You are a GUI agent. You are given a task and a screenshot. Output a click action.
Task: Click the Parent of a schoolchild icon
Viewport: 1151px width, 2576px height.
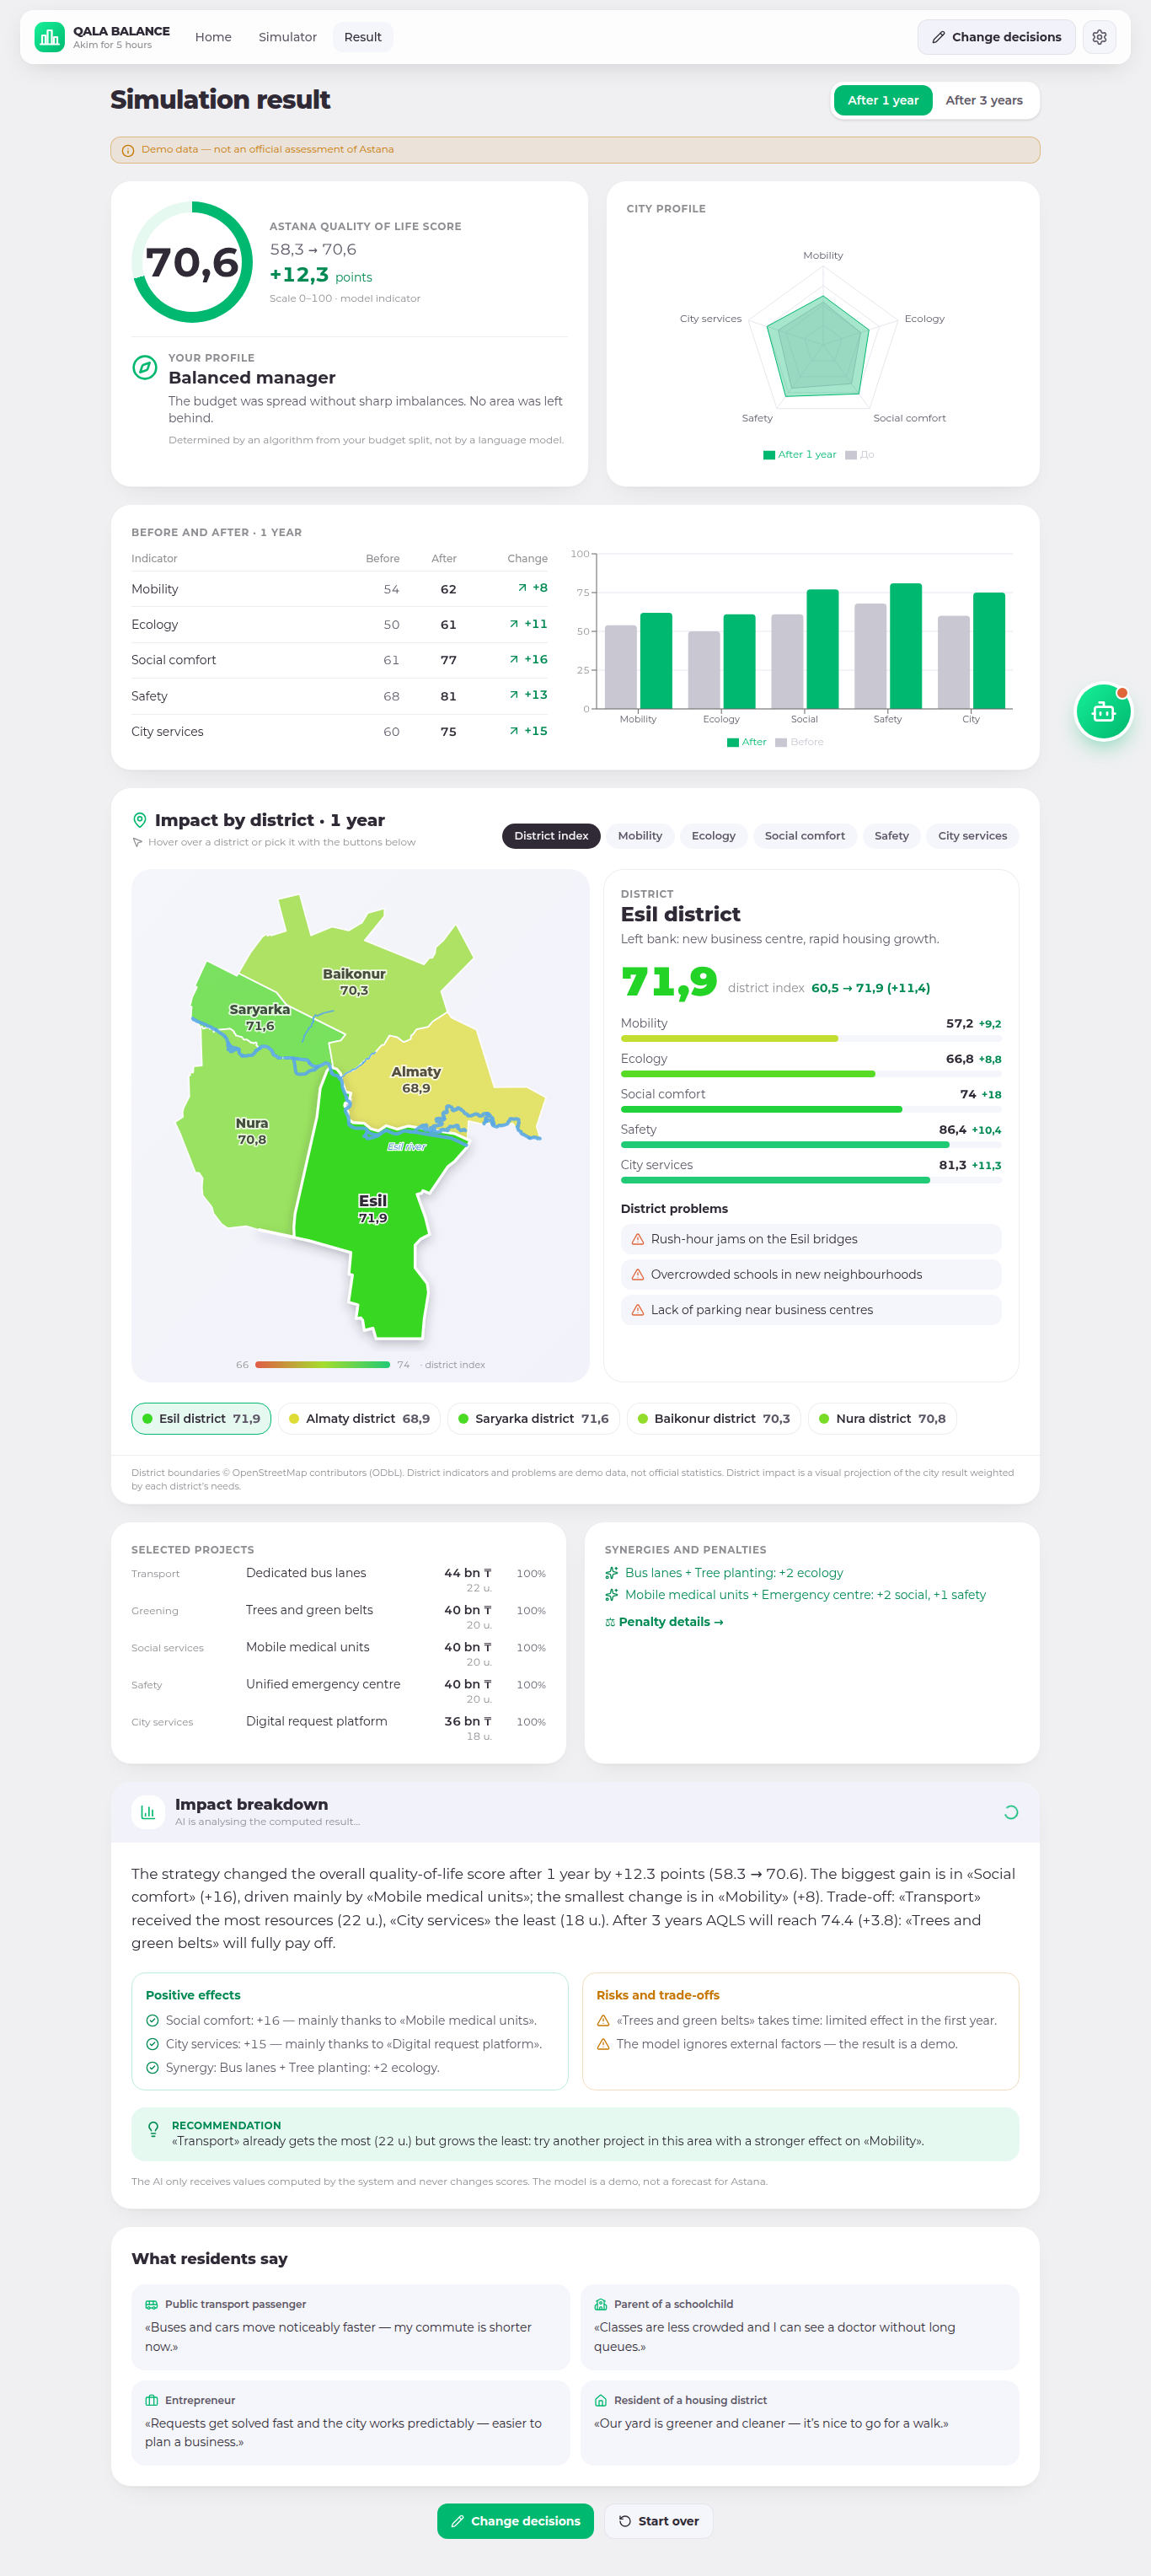(x=601, y=2304)
